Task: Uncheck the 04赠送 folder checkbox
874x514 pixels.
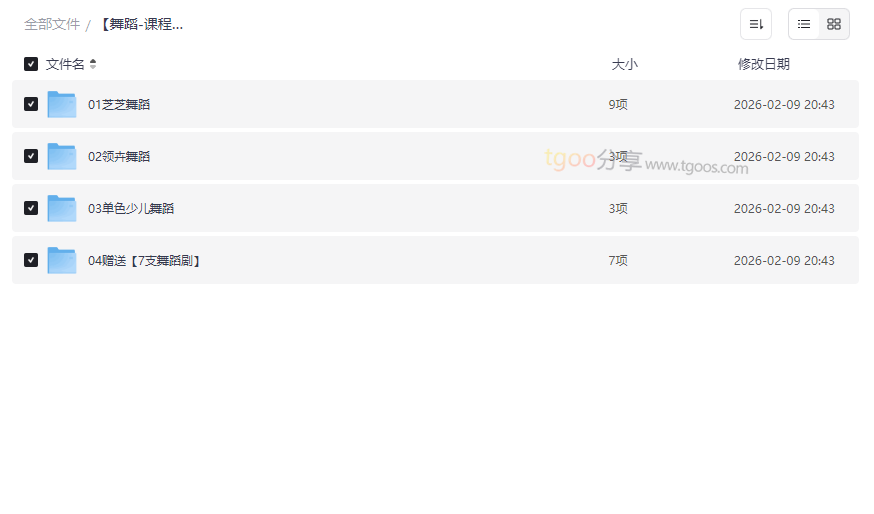Action: pyautogui.click(x=31, y=260)
